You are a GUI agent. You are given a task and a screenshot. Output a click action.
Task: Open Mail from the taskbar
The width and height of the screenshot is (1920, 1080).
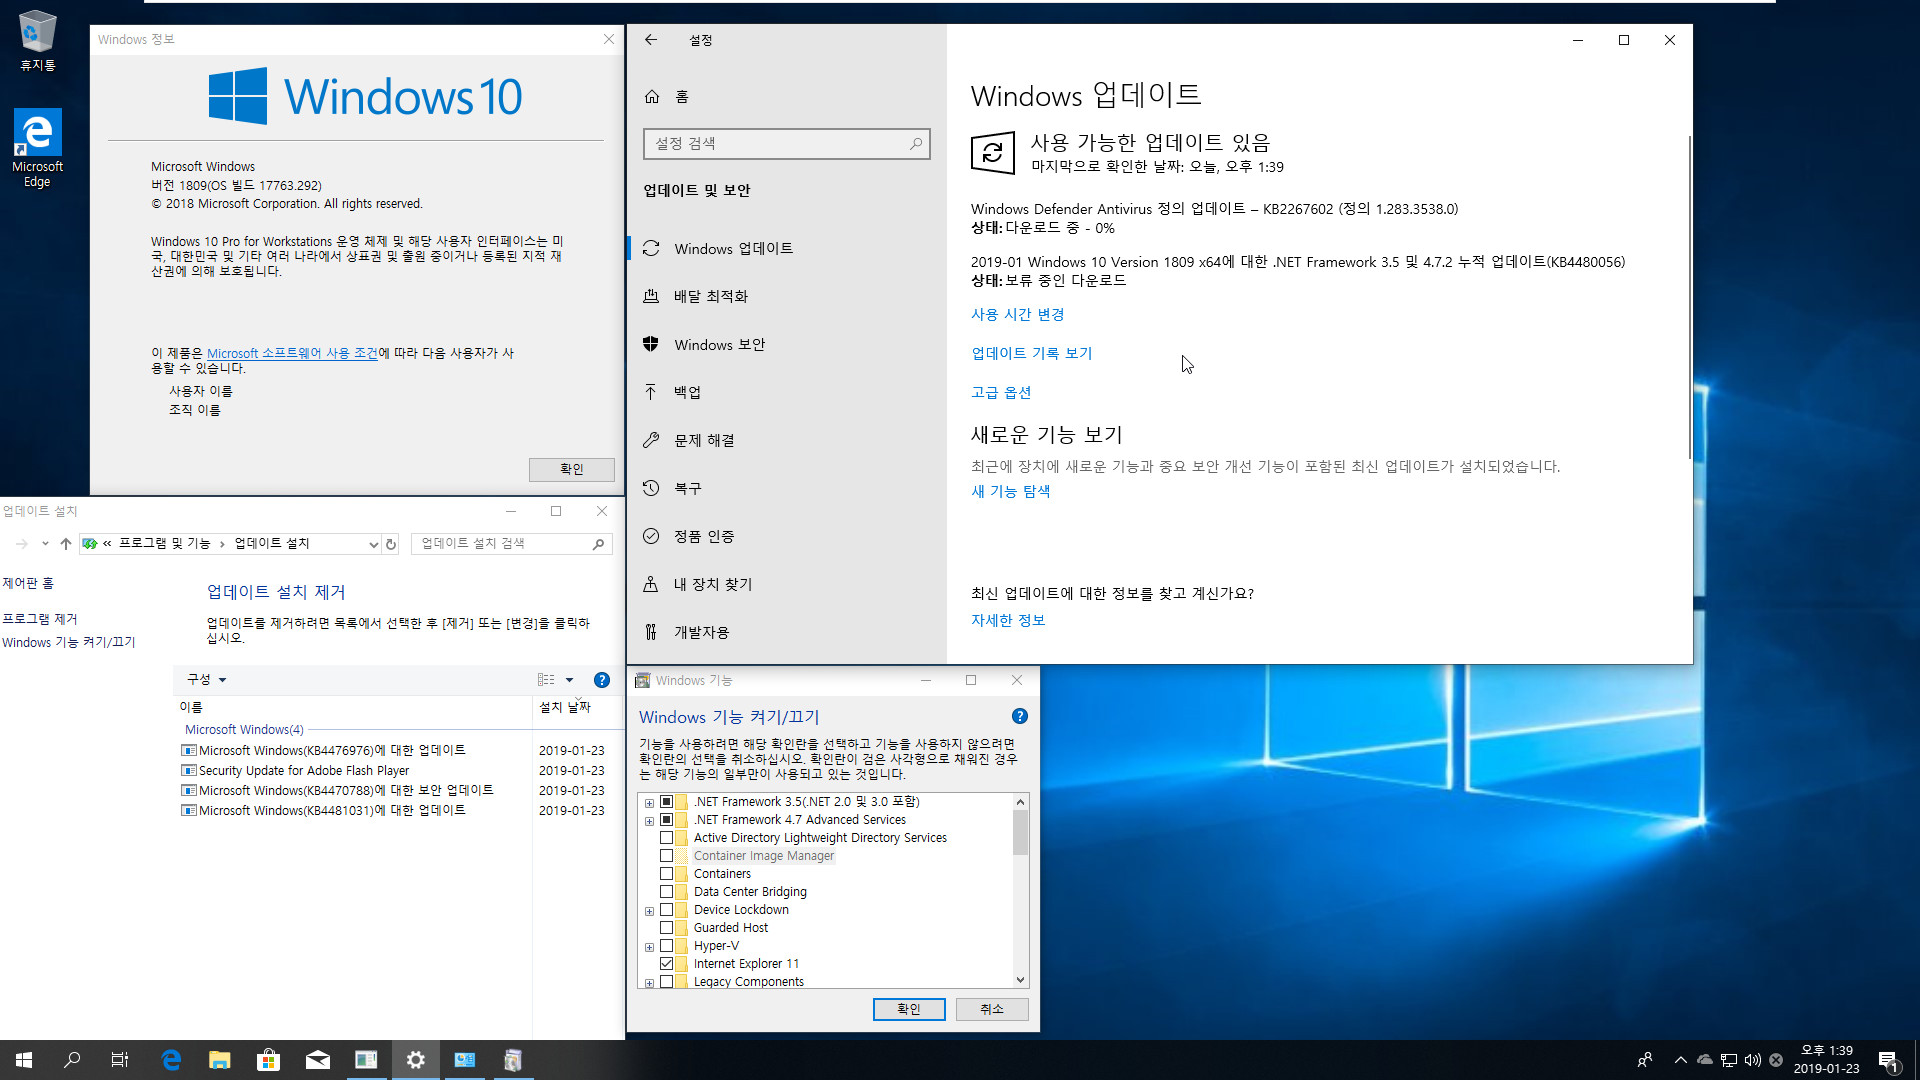(318, 1060)
